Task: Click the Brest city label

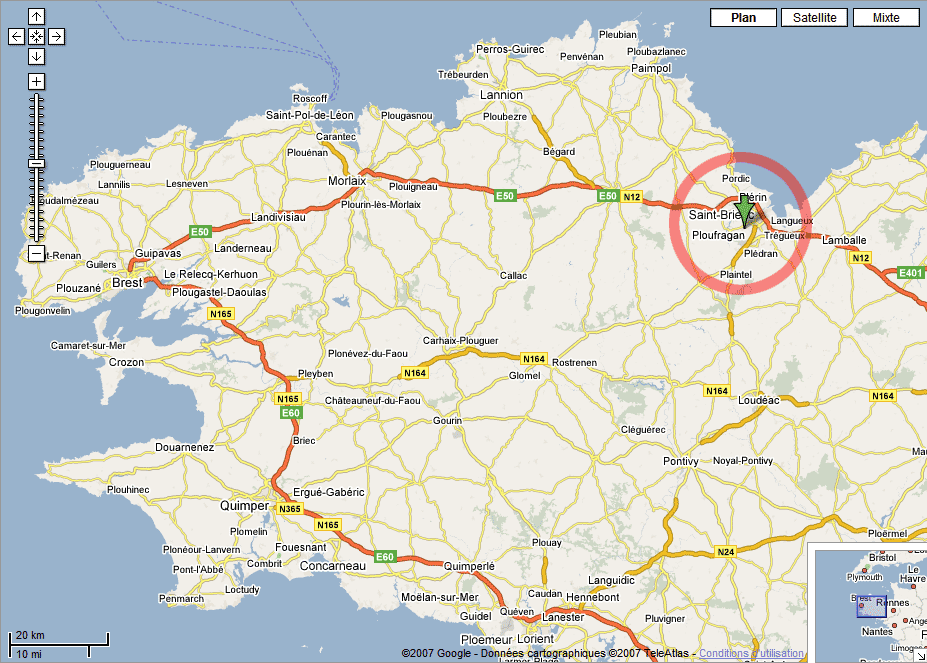Action: point(127,283)
